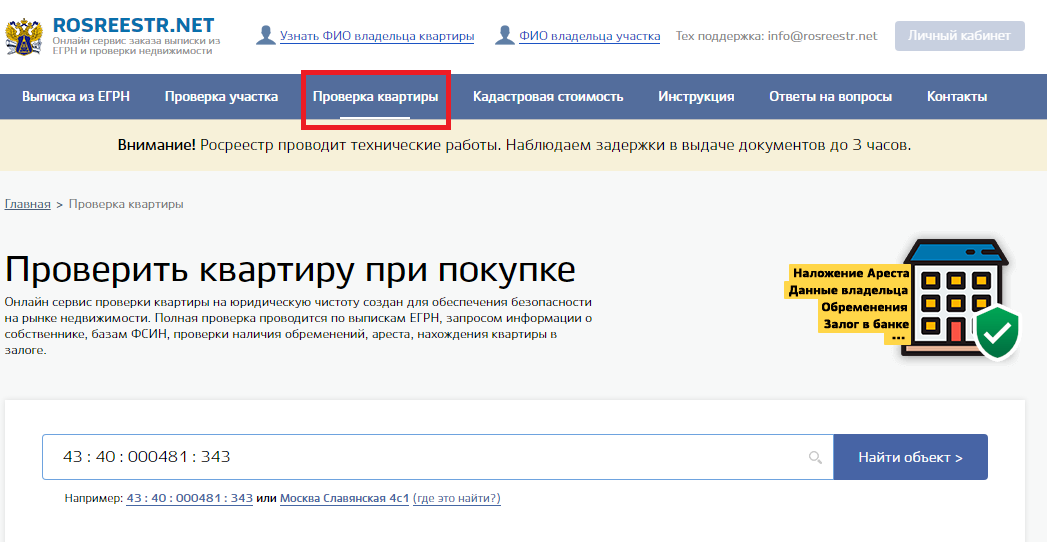Click 'Наложение Ареста' label on illustration
Image resolution: width=1047 pixels, height=542 pixels.
coord(849,273)
